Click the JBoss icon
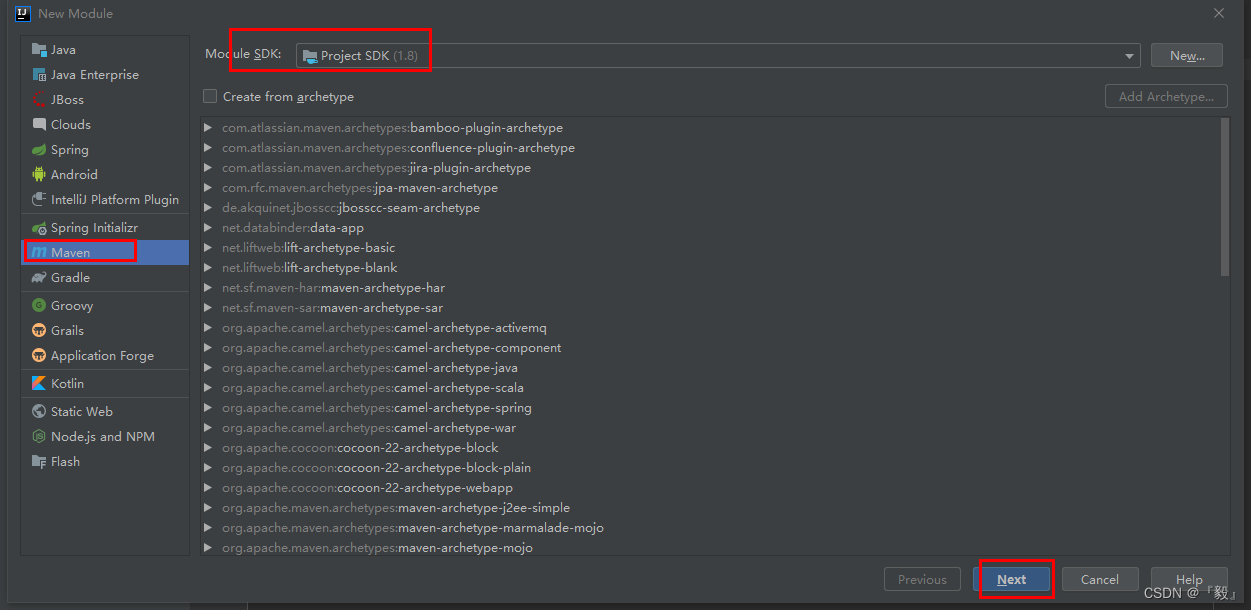Screen dimensions: 1251x610 39,100
